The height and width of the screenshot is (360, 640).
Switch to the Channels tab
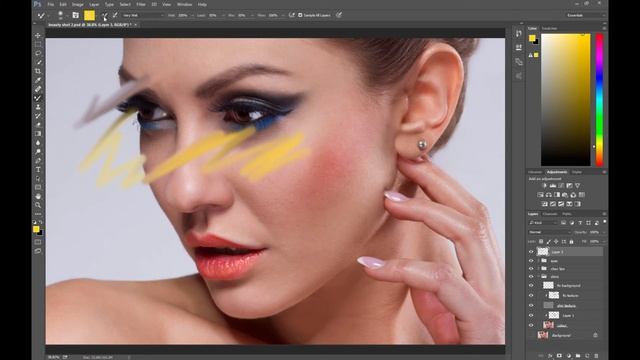[x=549, y=214]
